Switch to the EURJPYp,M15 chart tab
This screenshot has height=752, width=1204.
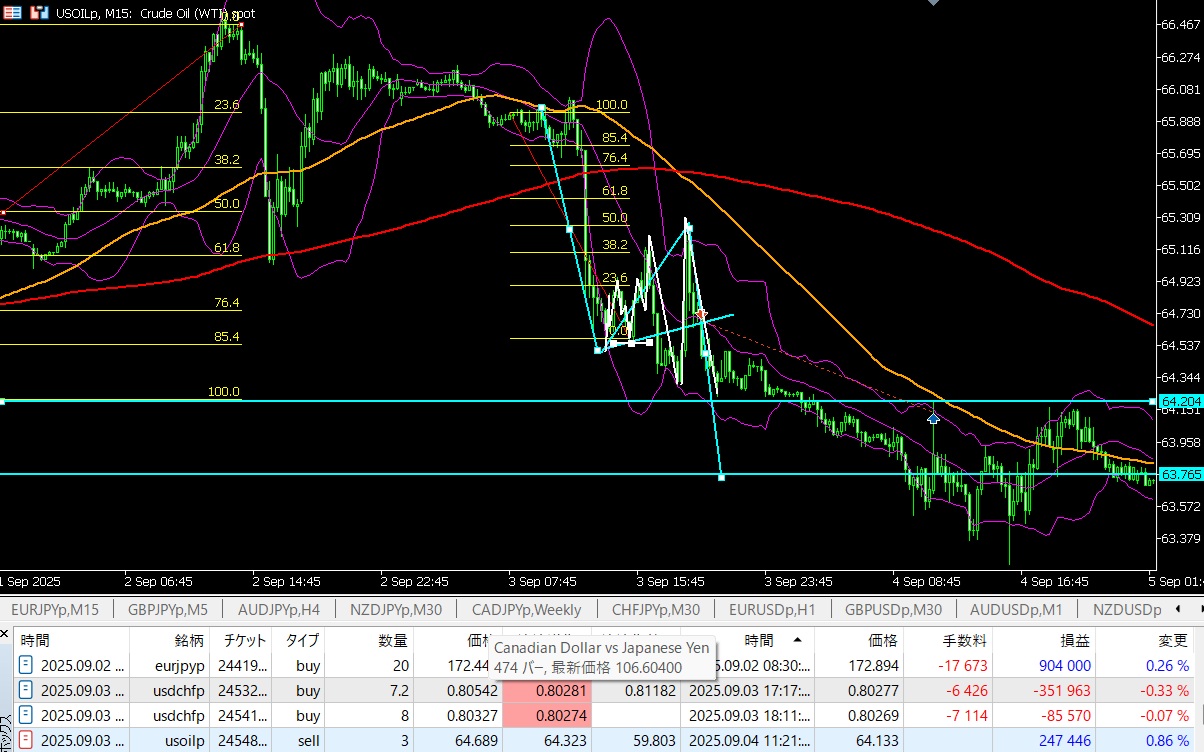pyautogui.click(x=56, y=609)
